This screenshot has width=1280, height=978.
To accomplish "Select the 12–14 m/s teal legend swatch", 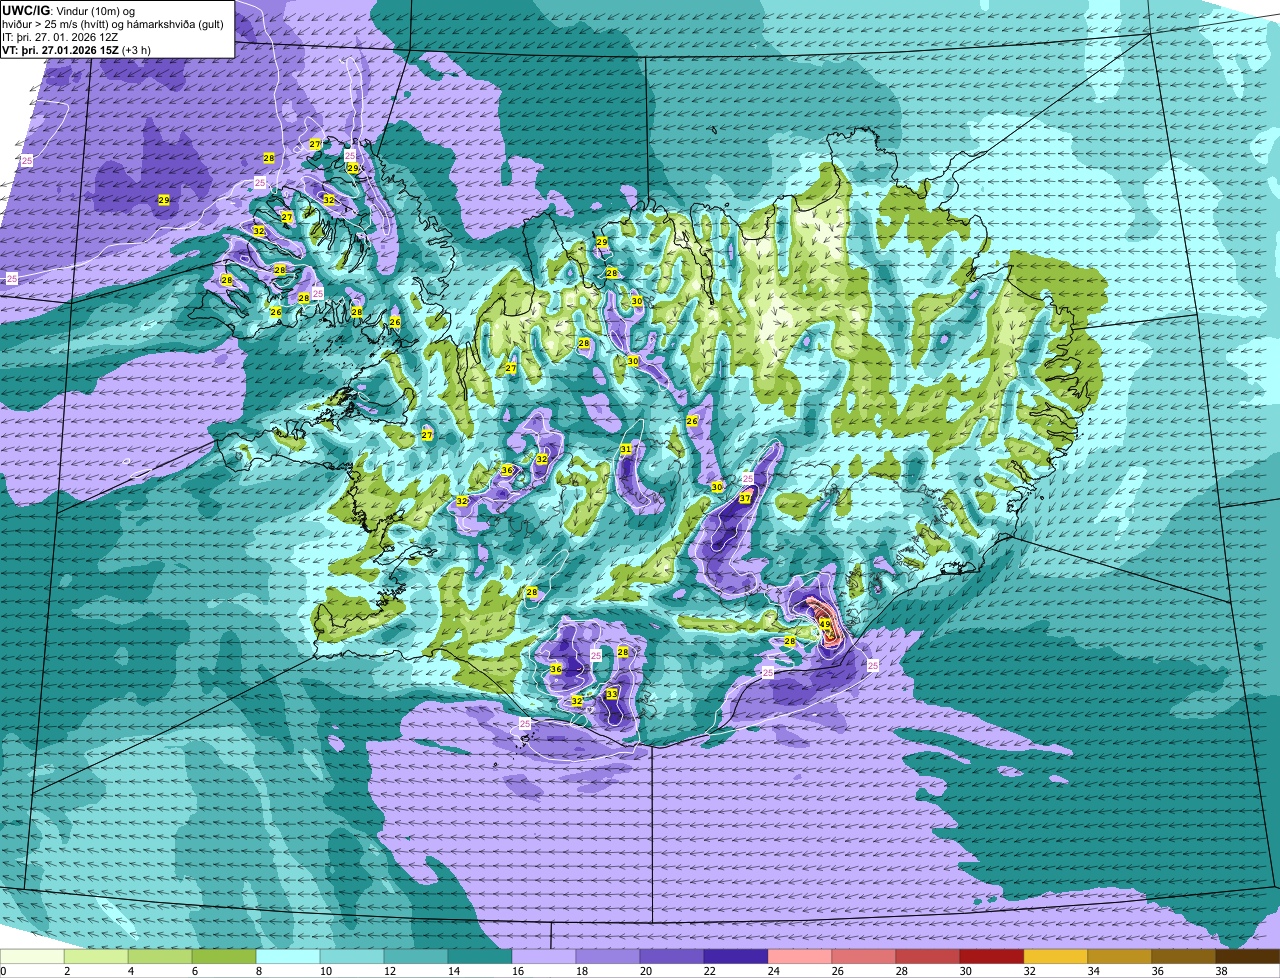I will pyautogui.click(x=416, y=957).
